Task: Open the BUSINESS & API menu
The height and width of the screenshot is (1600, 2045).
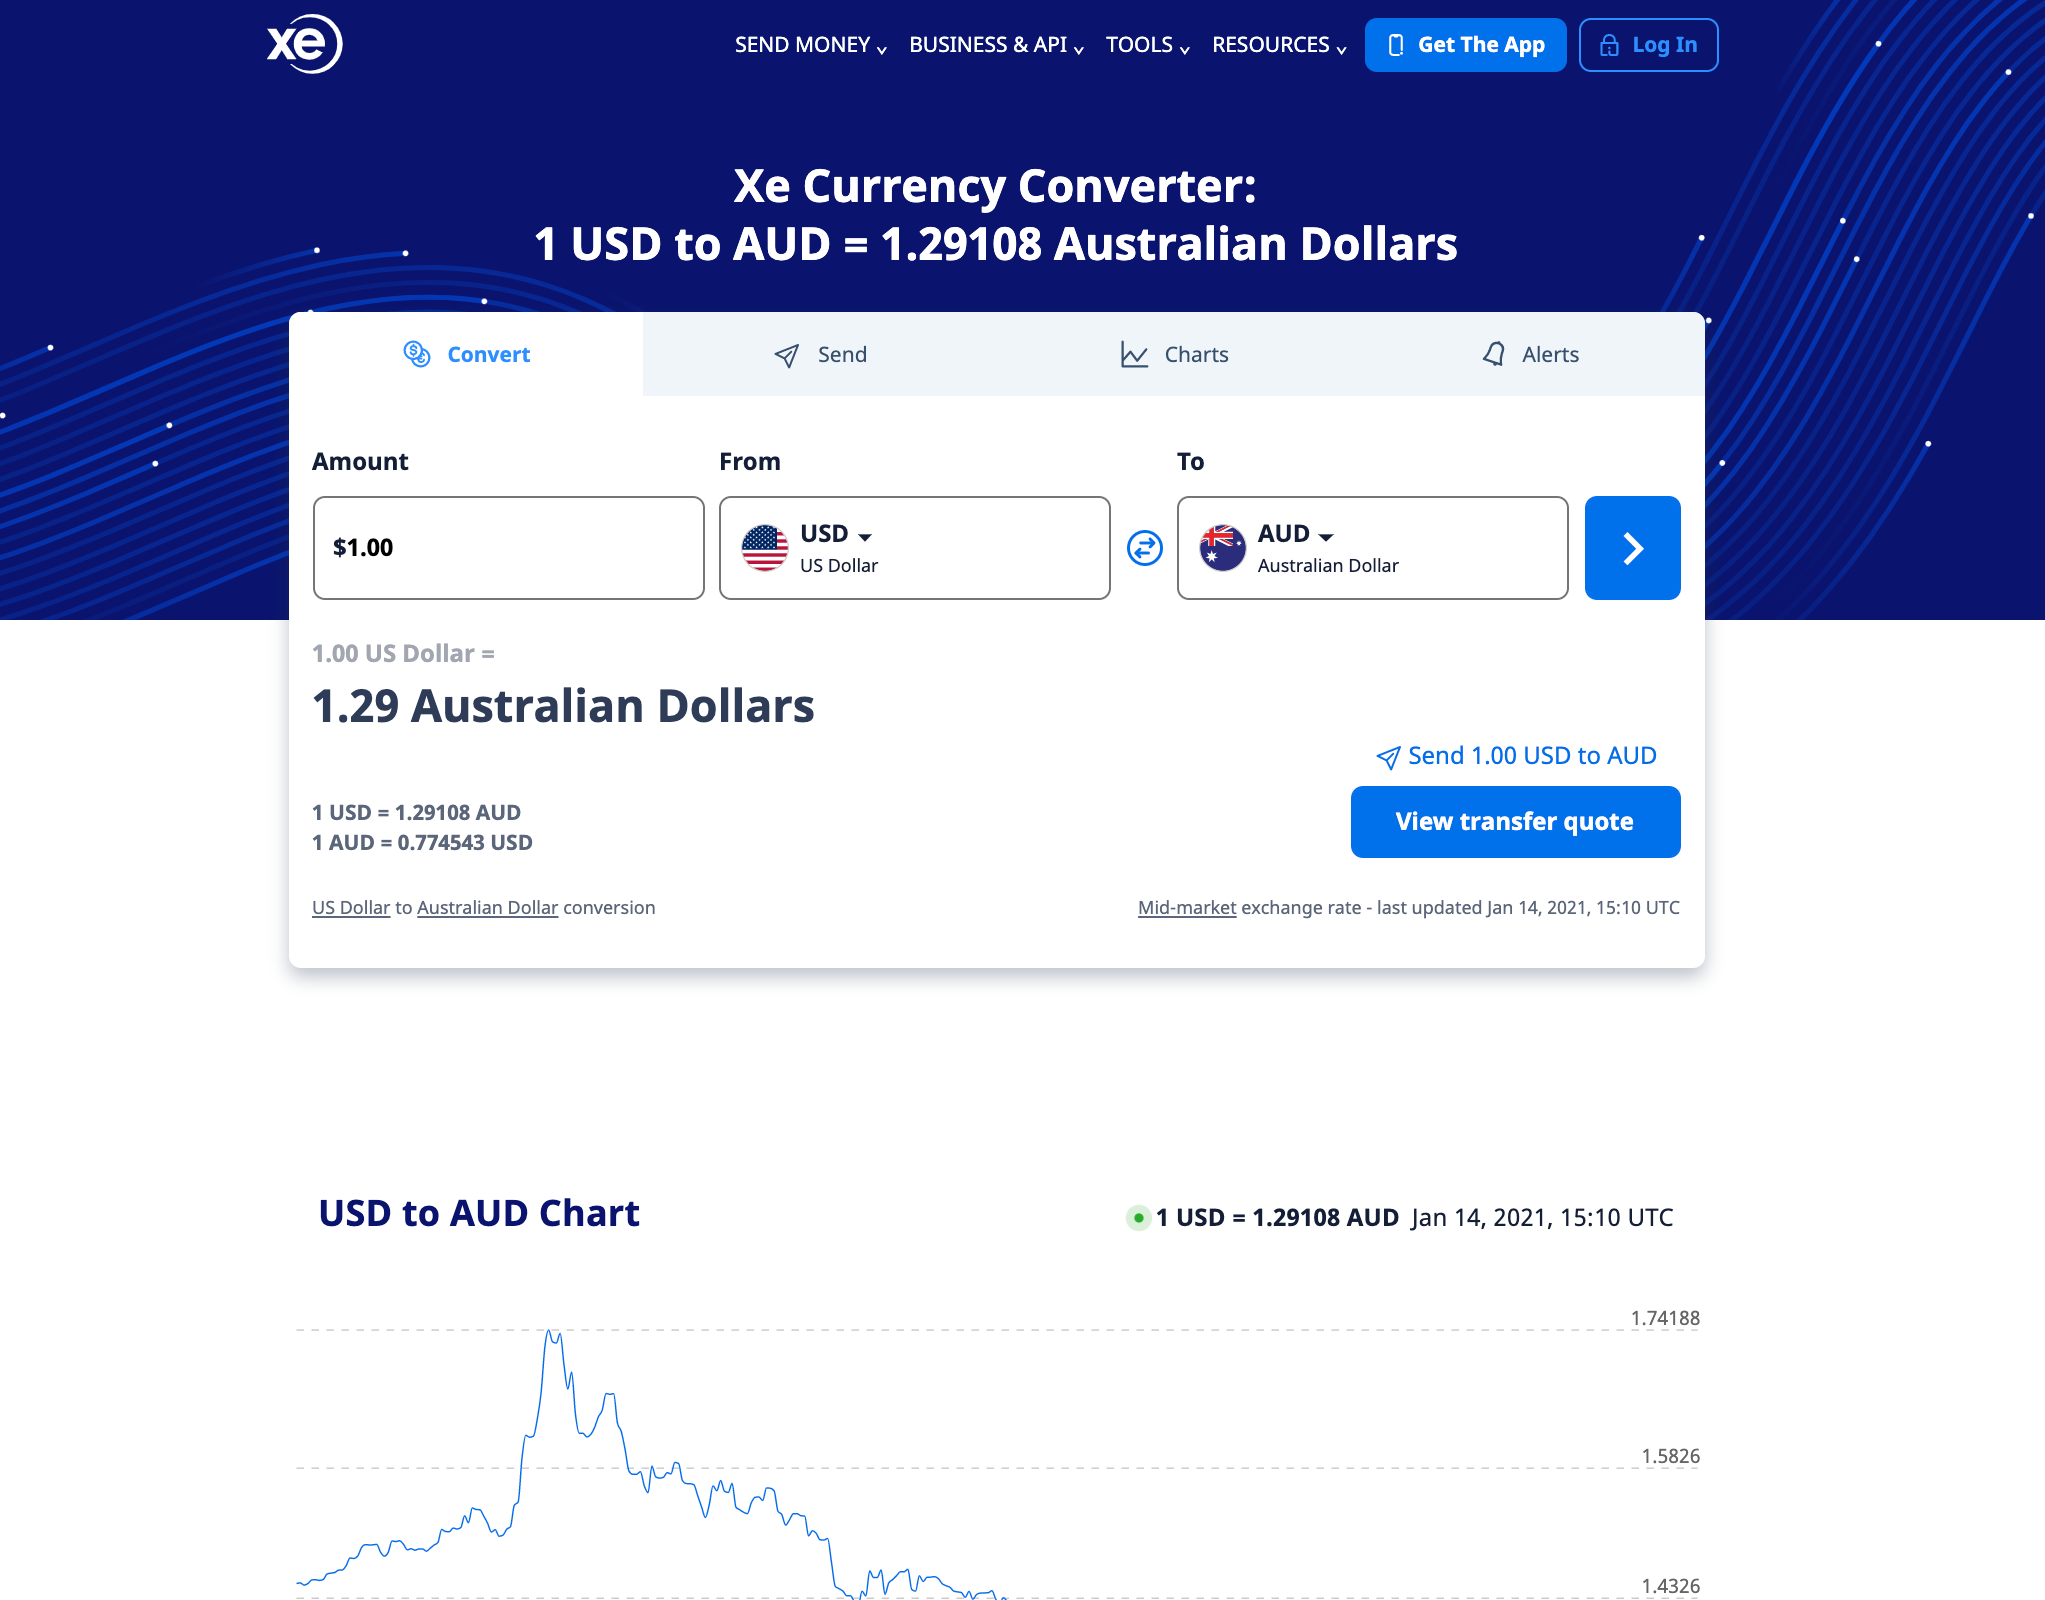Action: click(x=996, y=45)
